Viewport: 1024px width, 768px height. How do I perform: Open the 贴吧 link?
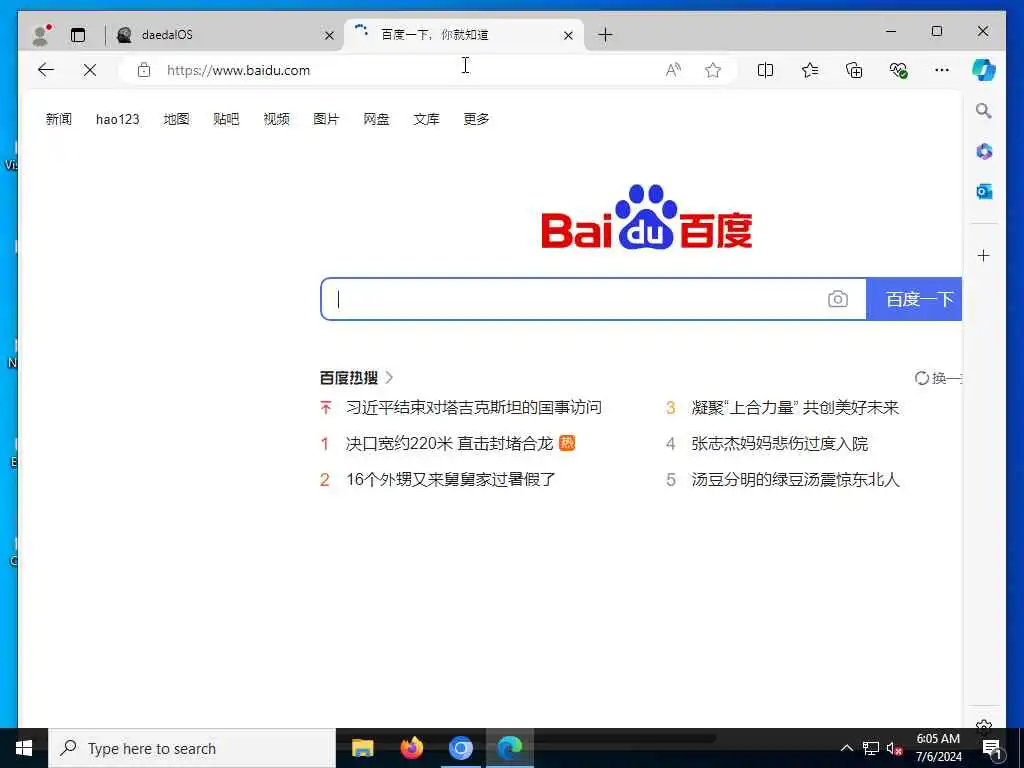click(x=226, y=119)
